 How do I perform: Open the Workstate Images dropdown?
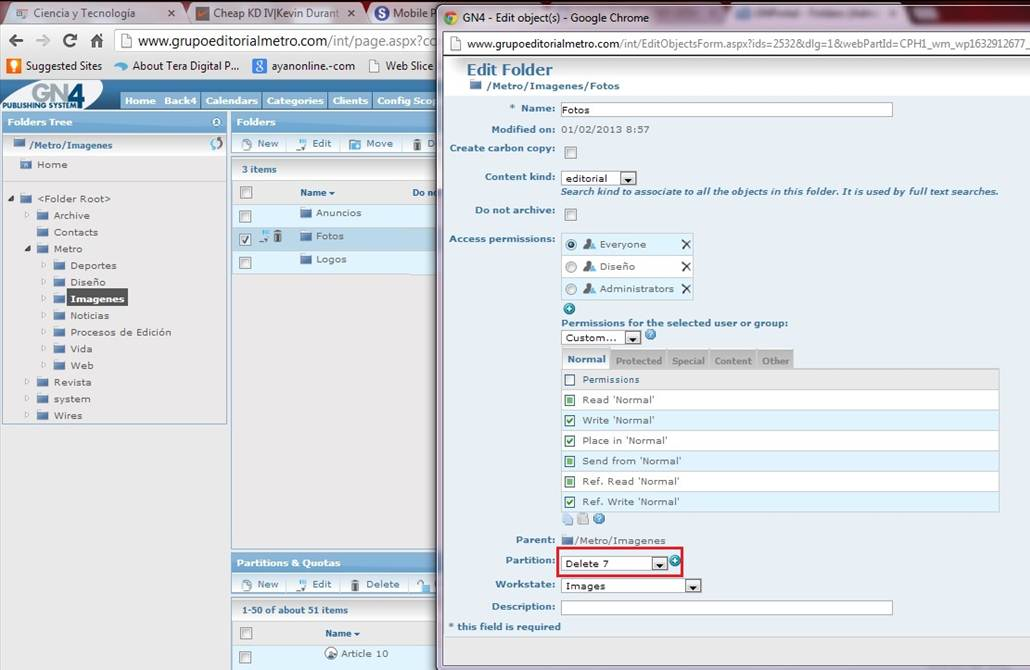pos(693,586)
